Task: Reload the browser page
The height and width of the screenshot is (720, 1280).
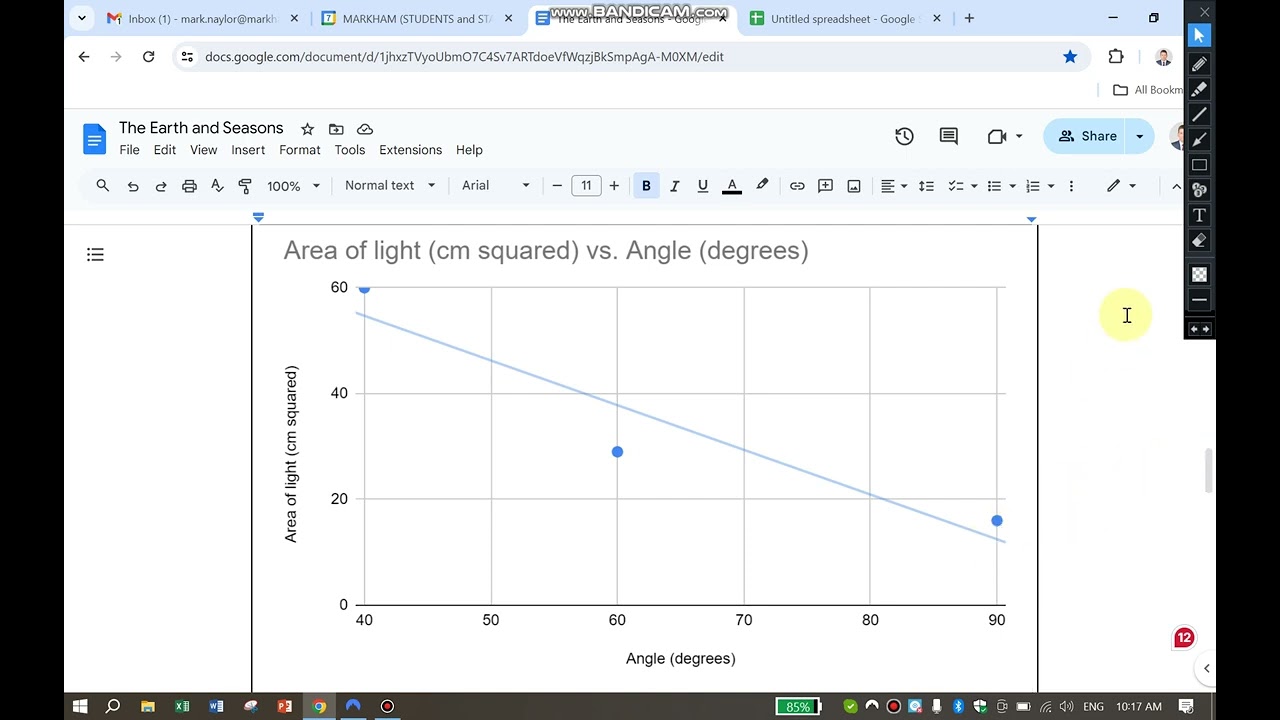Action: coord(148,57)
